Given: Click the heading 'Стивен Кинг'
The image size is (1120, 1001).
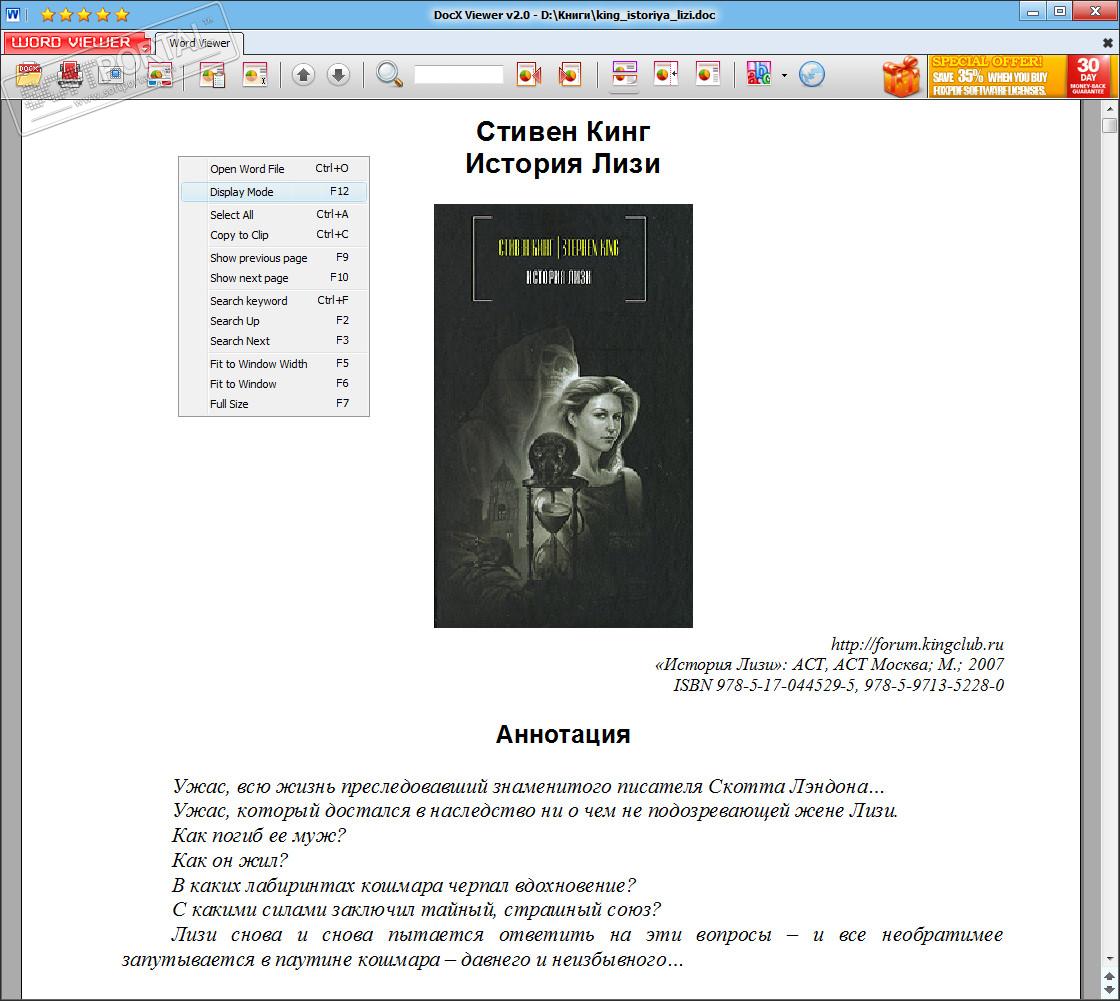Looking at the screenshot, I should click(x=563, y=131).
